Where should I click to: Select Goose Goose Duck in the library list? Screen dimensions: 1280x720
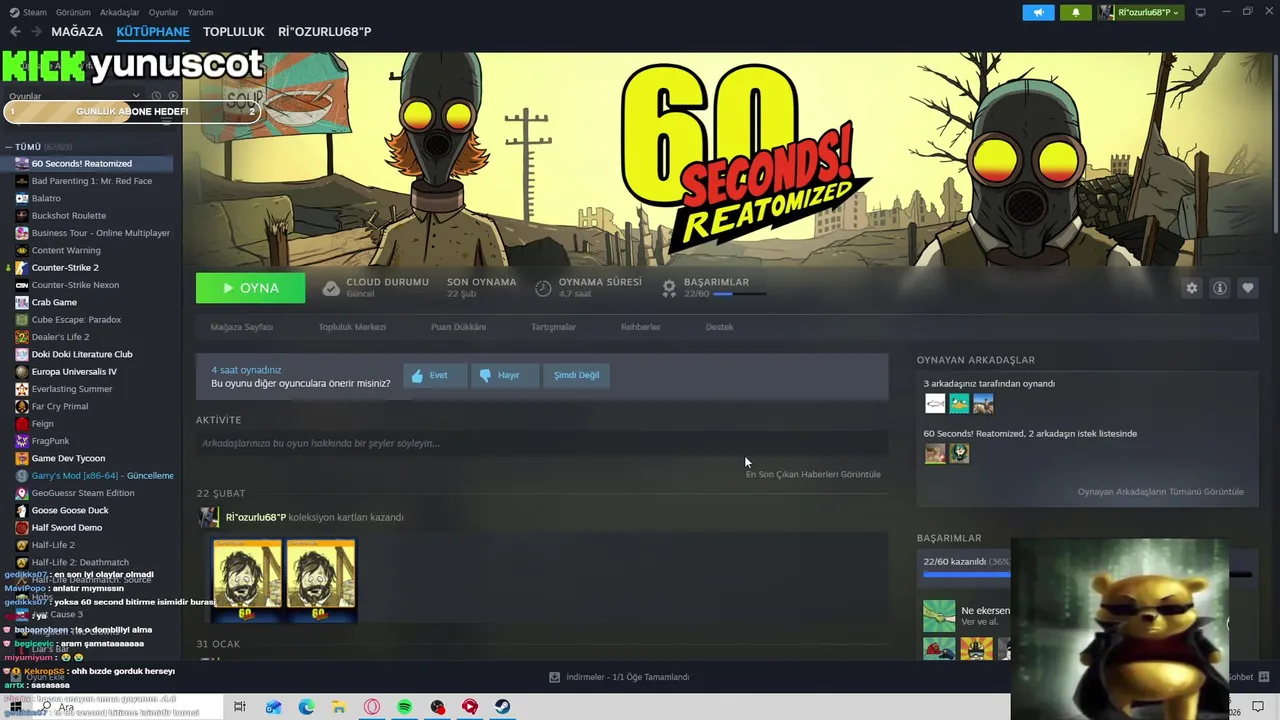[x=70, y=510]
